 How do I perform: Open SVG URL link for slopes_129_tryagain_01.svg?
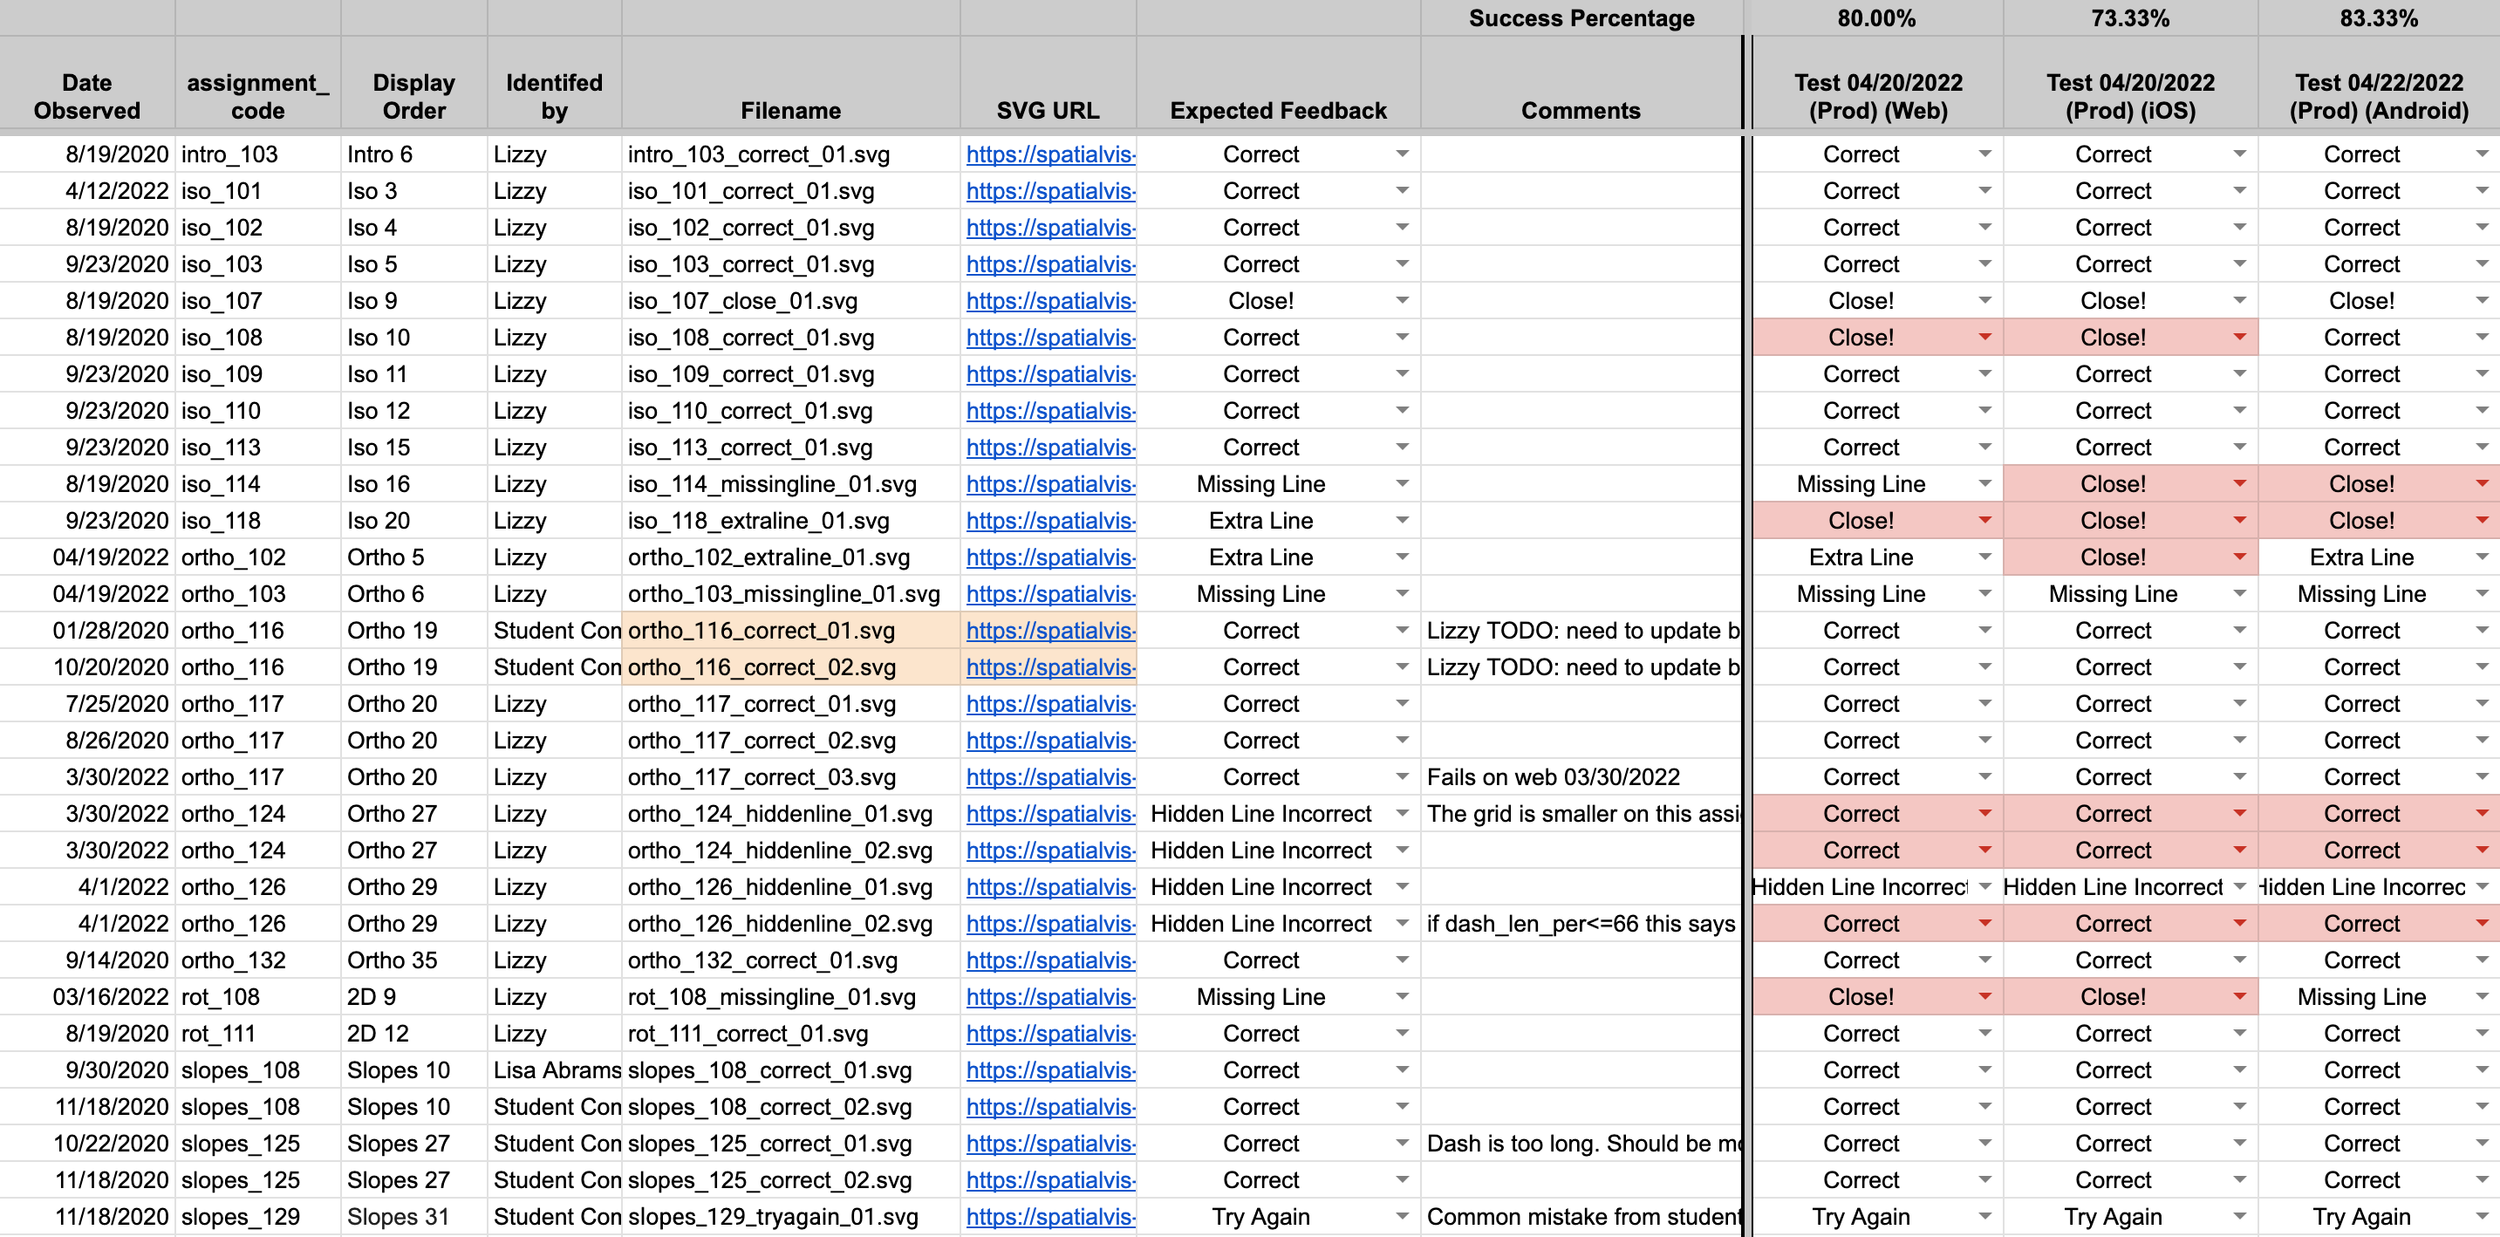pyautogui.click(x=1050, y=1217)
